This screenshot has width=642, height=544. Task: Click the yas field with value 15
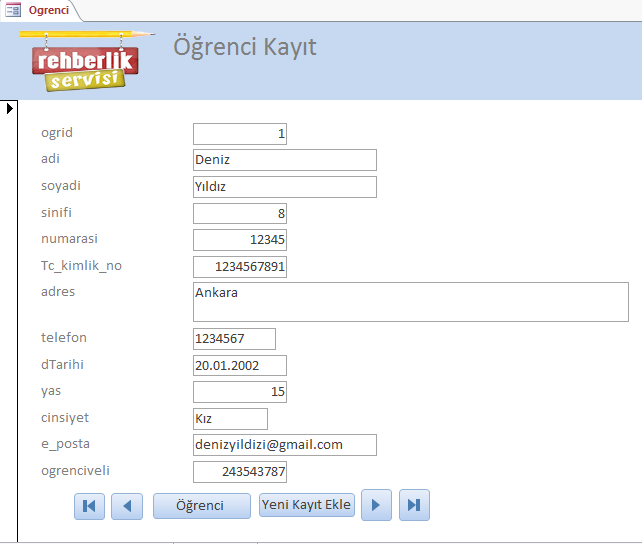[240, 392]
